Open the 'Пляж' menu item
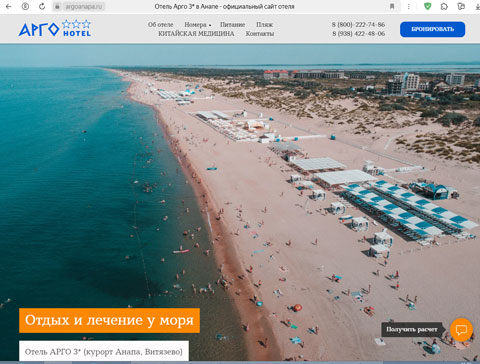 click(265, 25)
